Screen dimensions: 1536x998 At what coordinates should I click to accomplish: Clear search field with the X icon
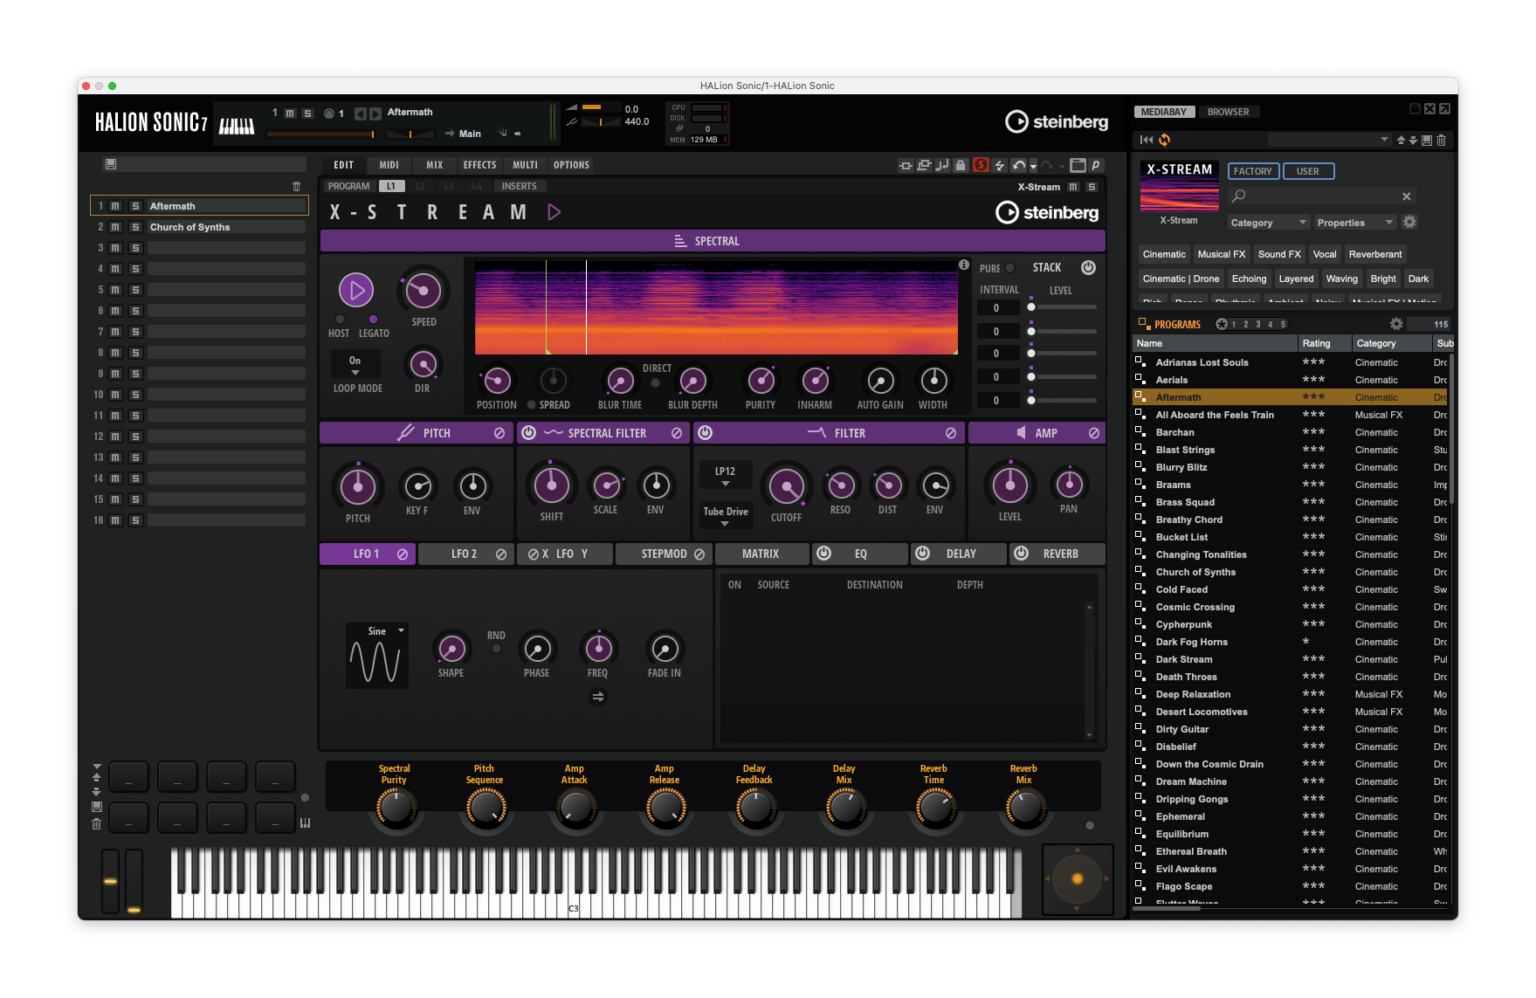[1406, 196]
